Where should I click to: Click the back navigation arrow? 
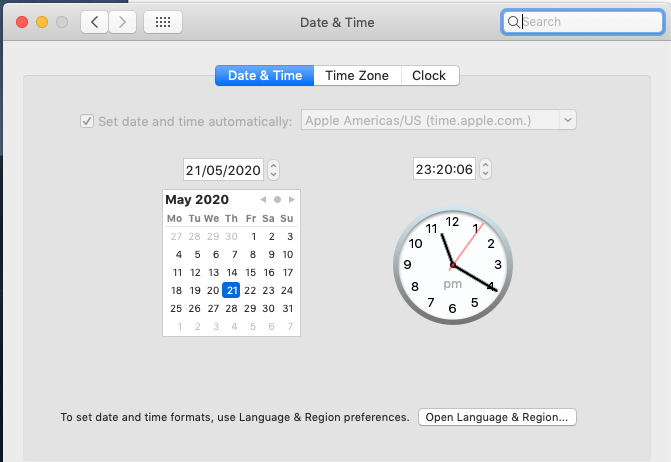pyautogui.click(x=94, y=22)
